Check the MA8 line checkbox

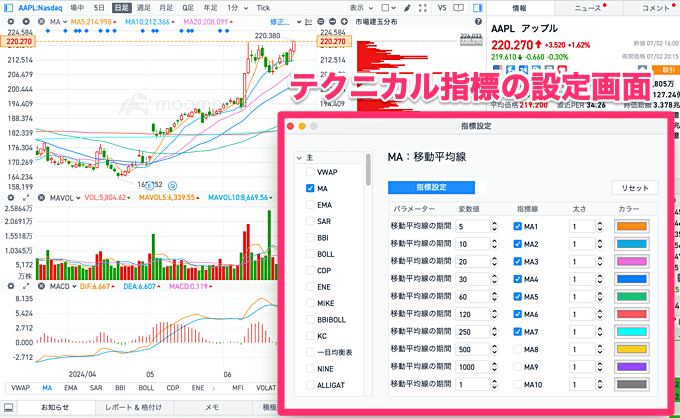517,349
